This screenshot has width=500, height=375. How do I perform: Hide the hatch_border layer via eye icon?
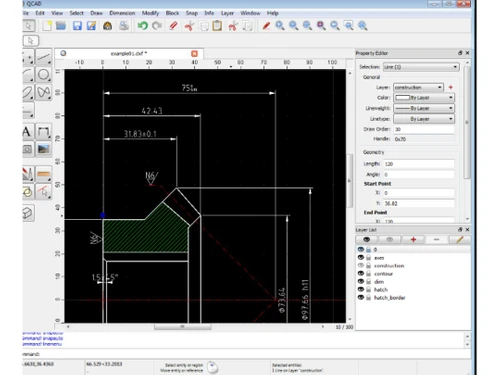coord(361,298)
